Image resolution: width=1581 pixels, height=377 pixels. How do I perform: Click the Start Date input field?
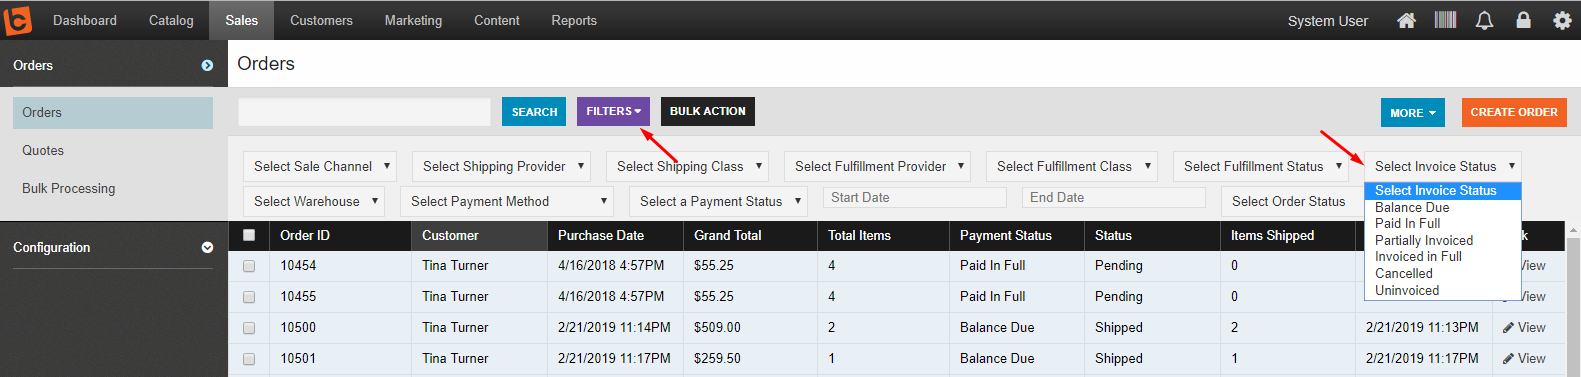(x=914, y=197)
